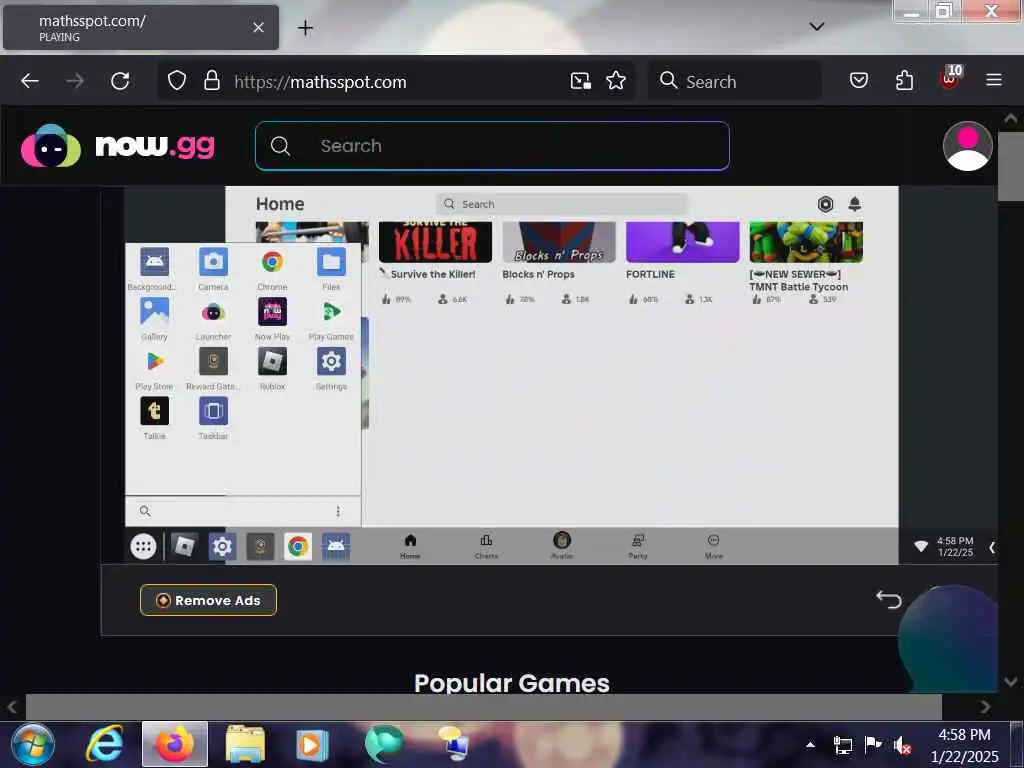Viewport: 1024px width, 768px height.
Task: Open the drawer's three-dot options menu
Action: click(x=338, y=511)
